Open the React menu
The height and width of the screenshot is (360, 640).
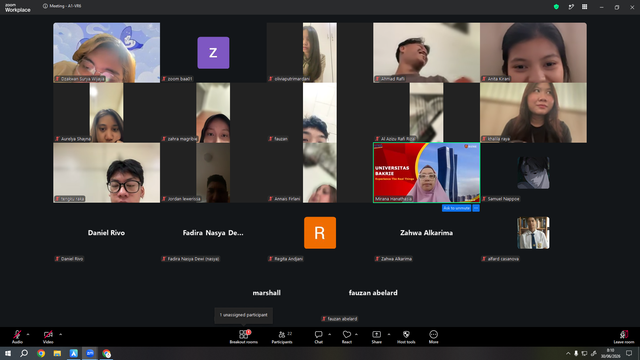[347, 337]
